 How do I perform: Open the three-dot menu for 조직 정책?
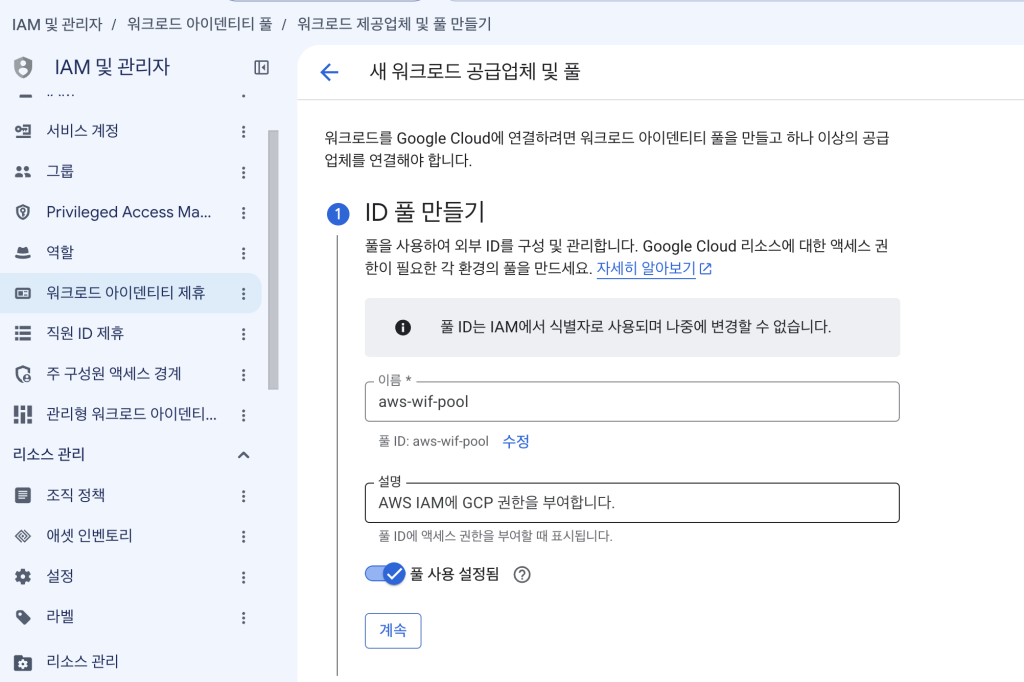pyautogui.click(x=244, y=496)
